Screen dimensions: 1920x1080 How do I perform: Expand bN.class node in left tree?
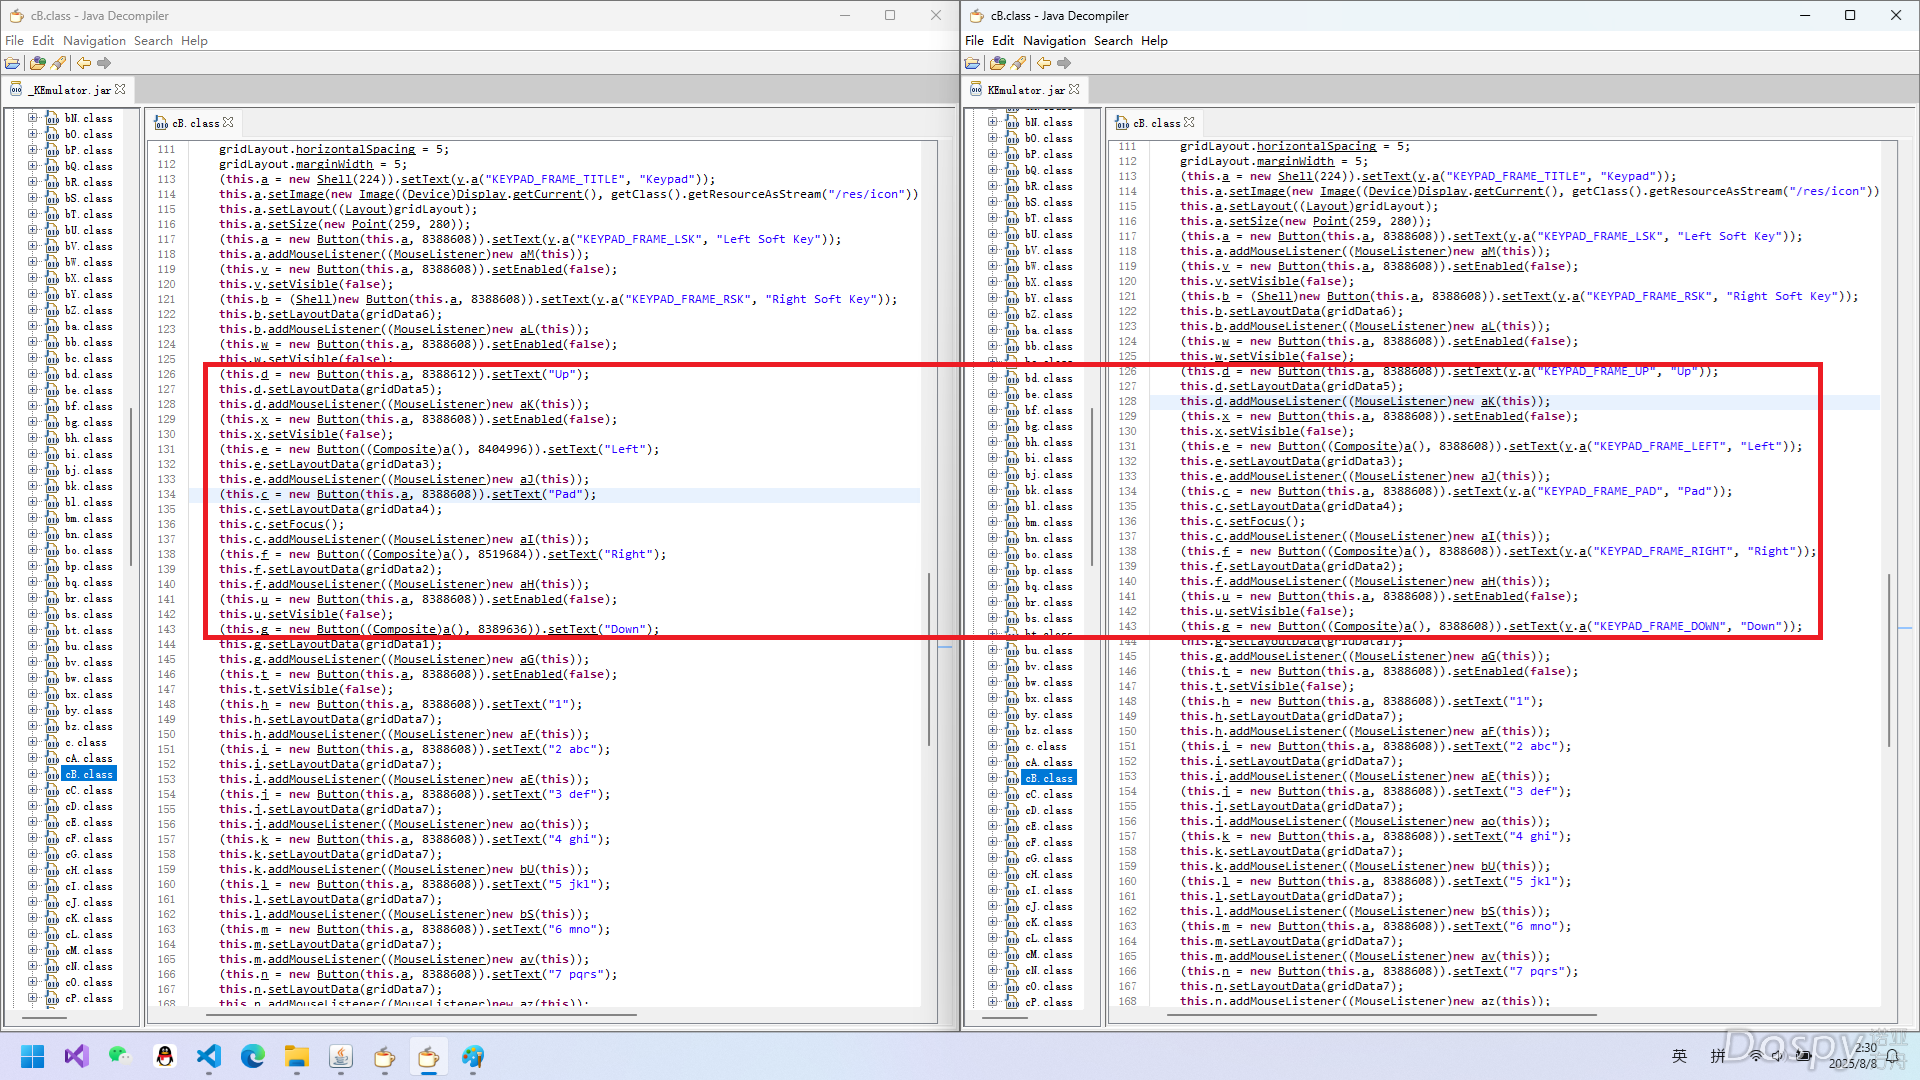point(32,118)
